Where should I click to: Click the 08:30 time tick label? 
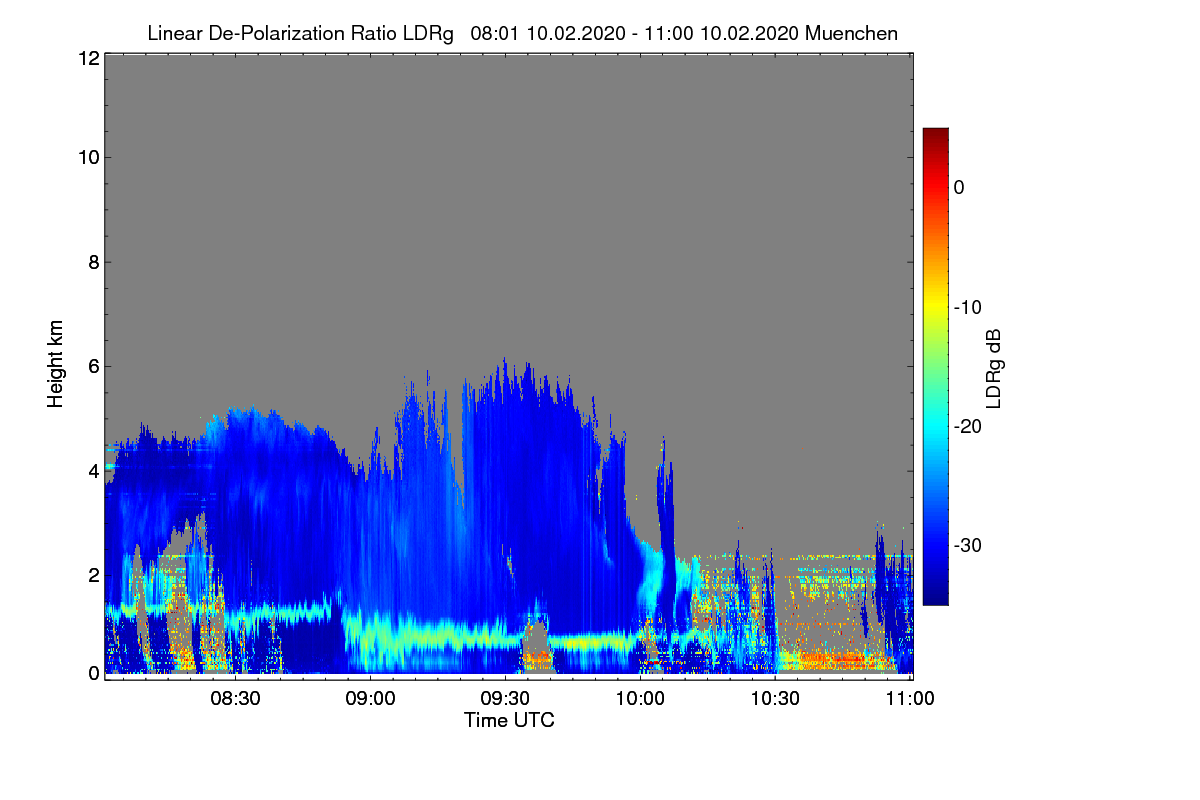[234, 699]
